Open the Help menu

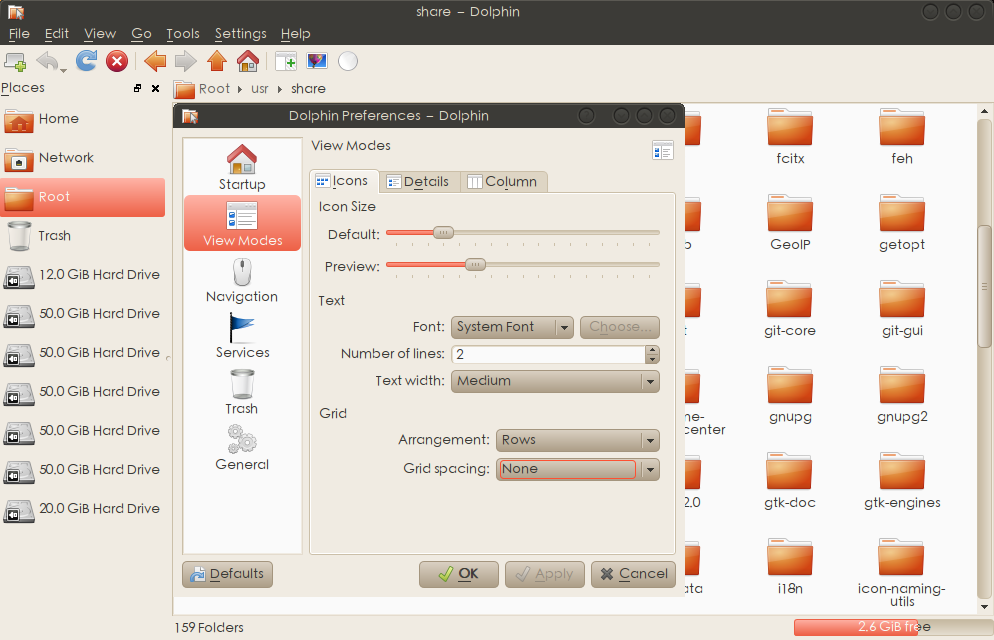pyautogui.click(x=295, y=34)
